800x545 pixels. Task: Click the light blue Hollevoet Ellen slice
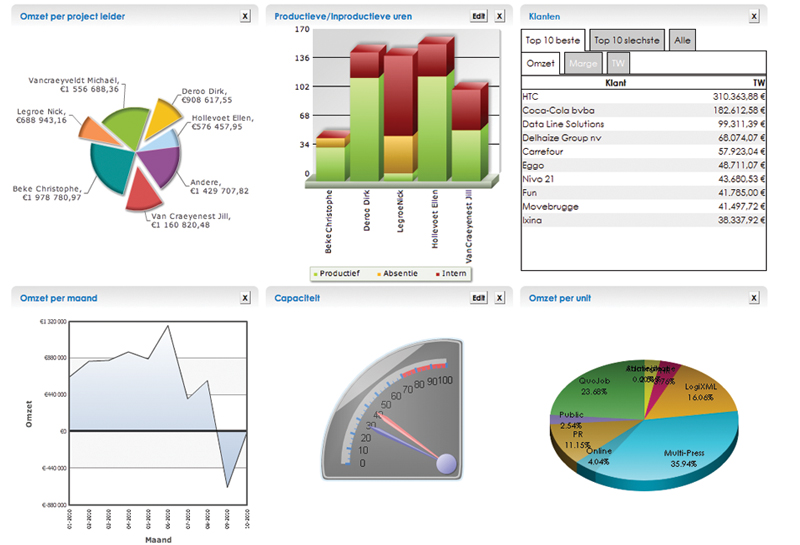[x=162, y=140]
